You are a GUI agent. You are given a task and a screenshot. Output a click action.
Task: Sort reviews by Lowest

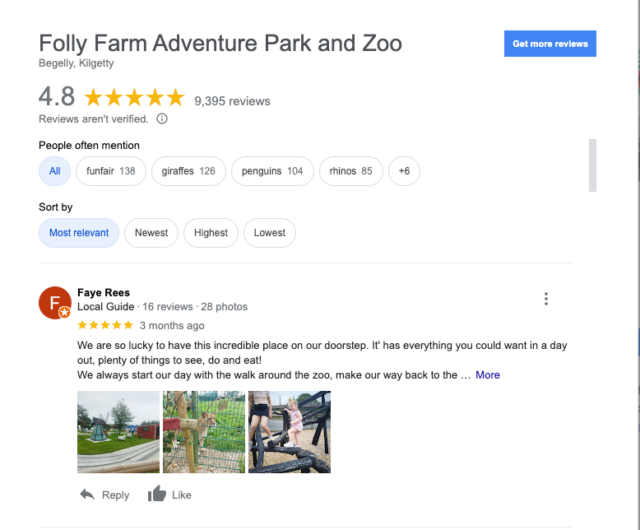(269, 233)
